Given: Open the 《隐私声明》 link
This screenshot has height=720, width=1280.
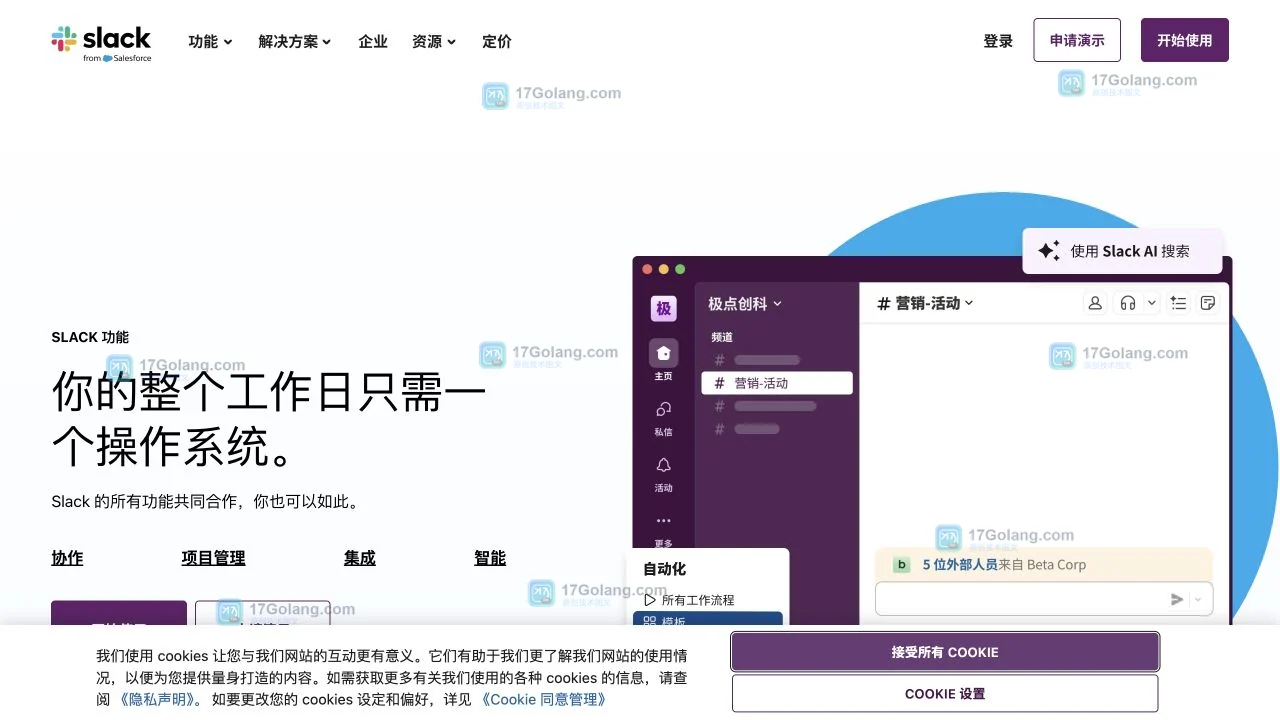Looking at the screenshot, I should click(x=158, y=700).
